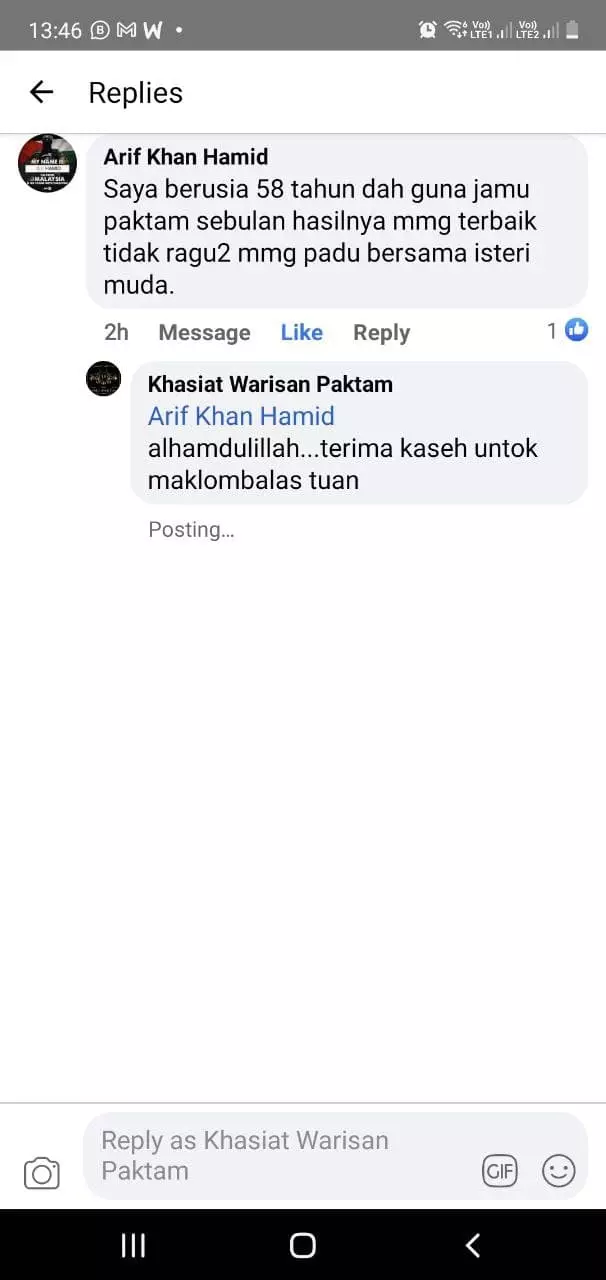Tap the Replies header title
This screenshot has height=1280, width=606.
[136, 93]
